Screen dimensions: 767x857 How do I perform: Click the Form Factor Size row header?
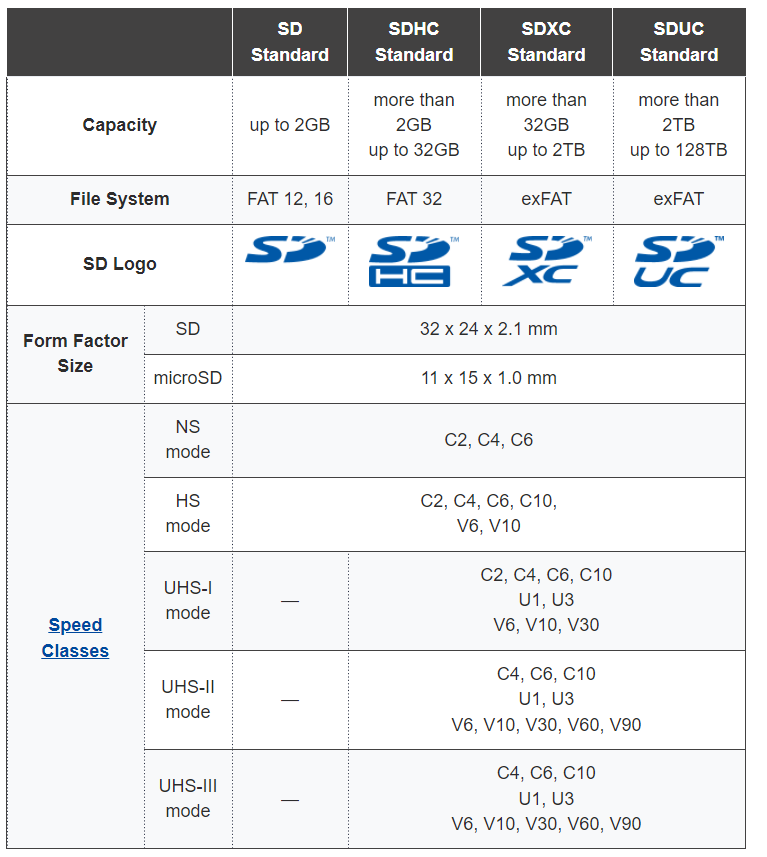click(75, 353)
